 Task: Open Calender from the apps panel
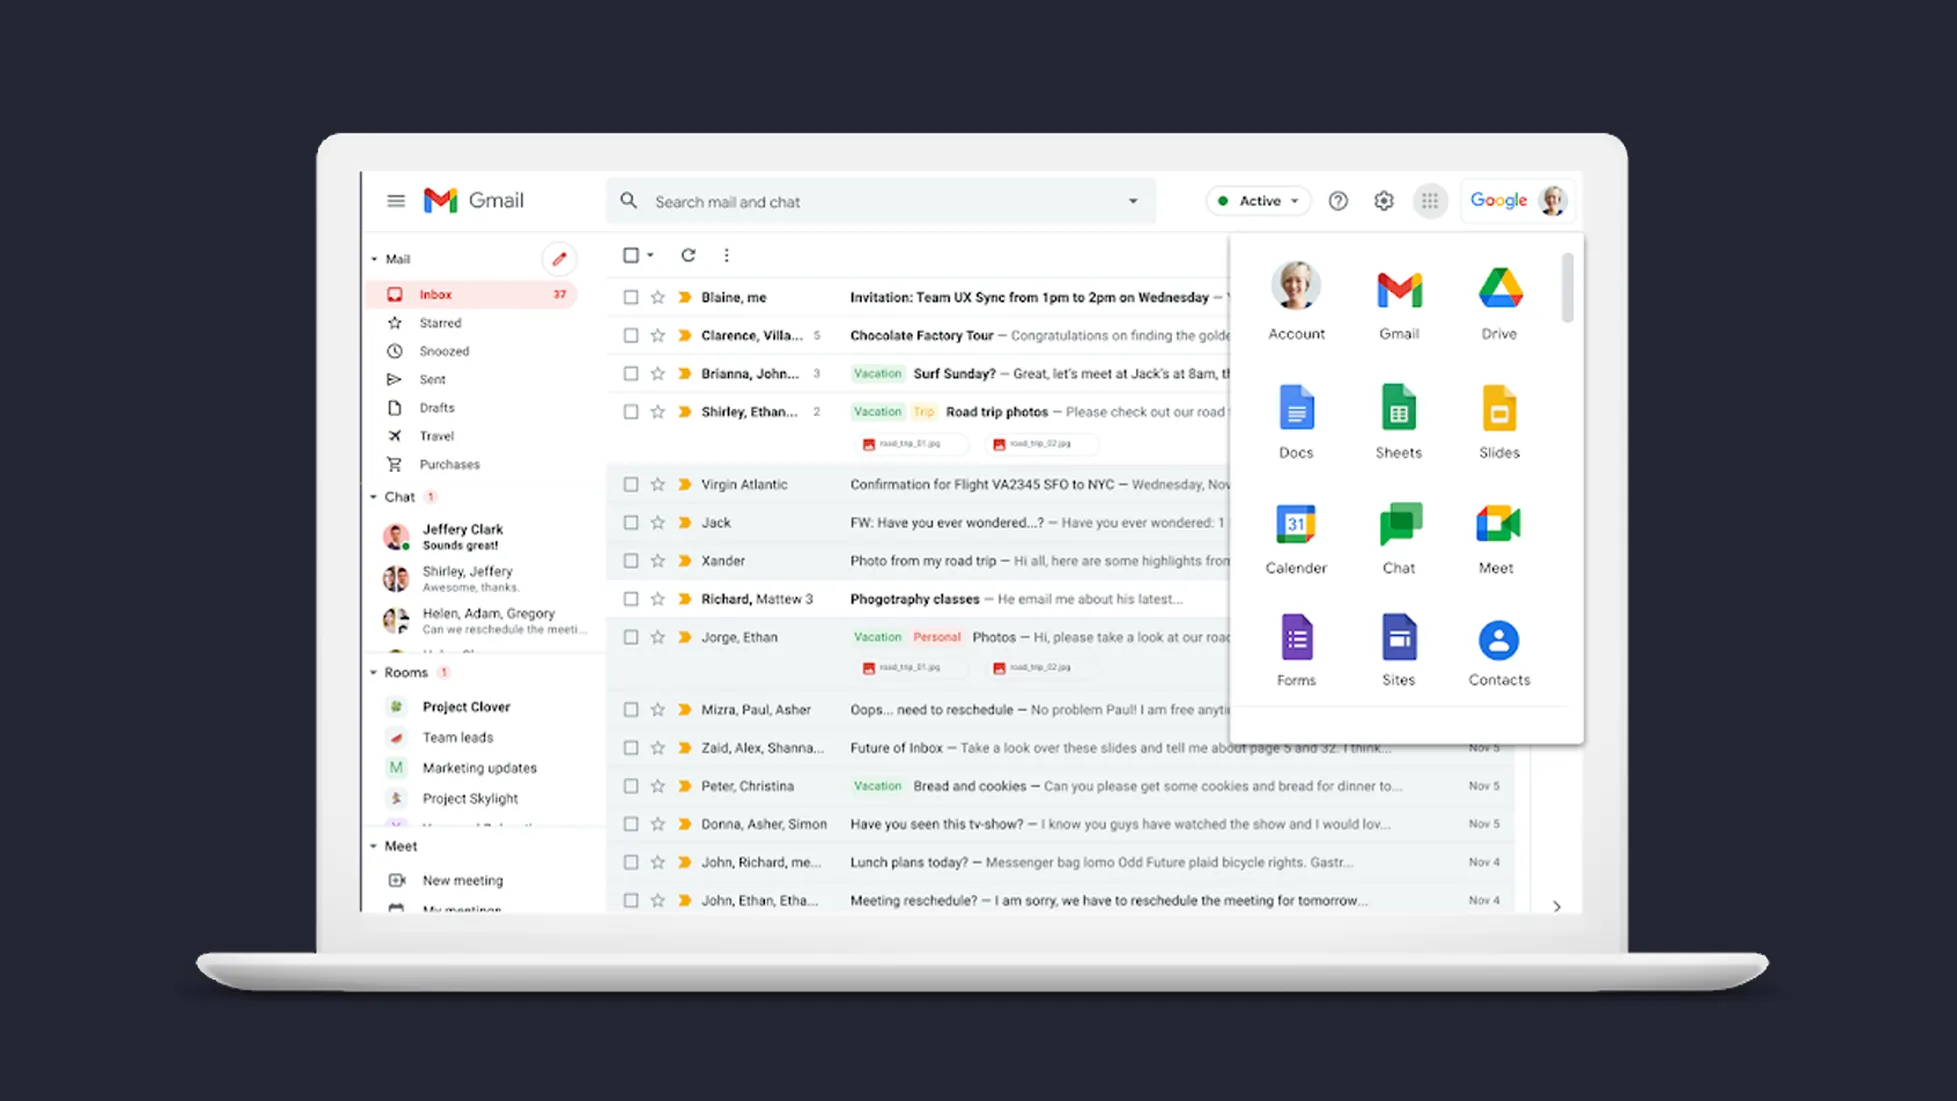click(x=1296, y=539)
